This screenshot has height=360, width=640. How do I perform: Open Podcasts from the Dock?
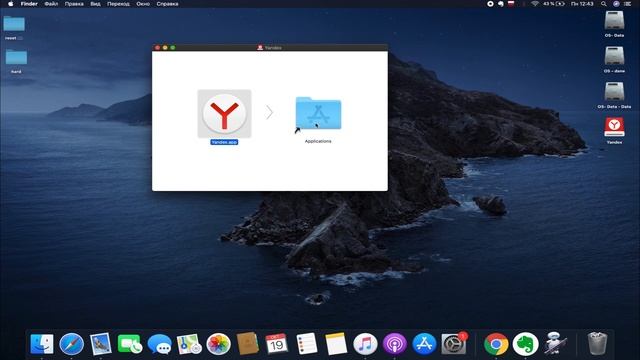[x=395, y=344]
